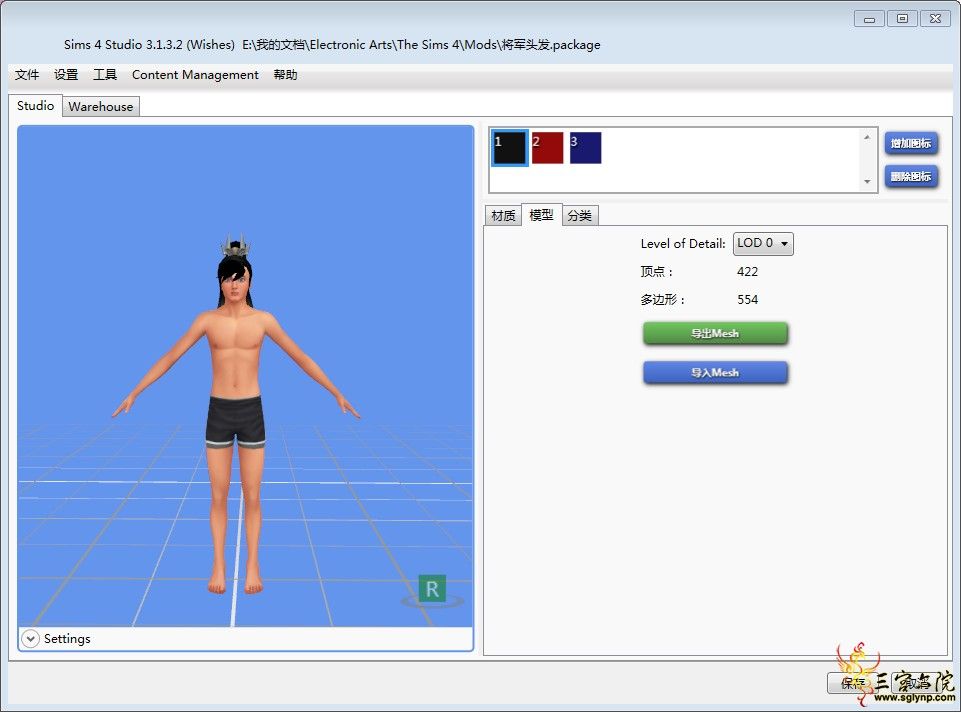Open the 分类 tab

tap(579, 216)
